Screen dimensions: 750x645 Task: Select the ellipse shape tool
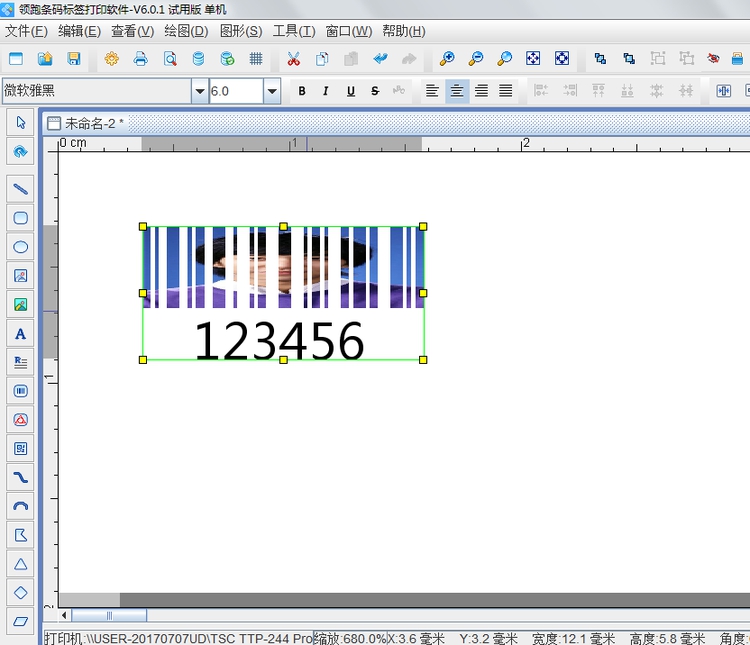[x=20, y=247]
